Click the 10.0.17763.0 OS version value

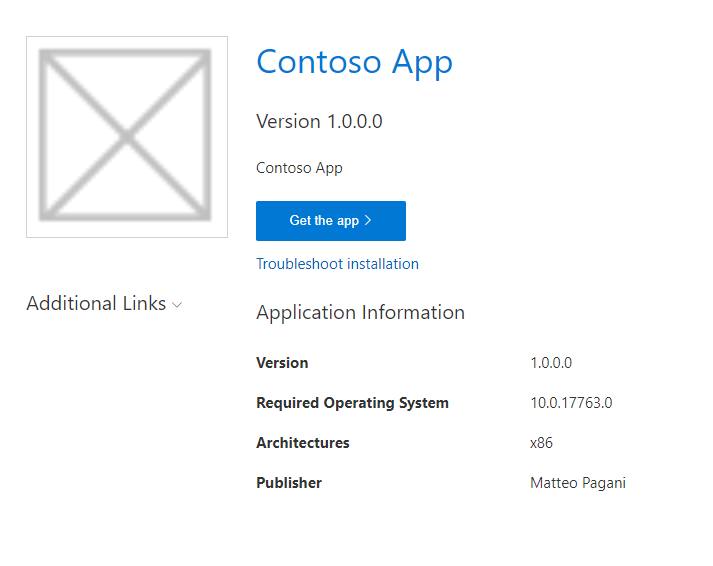[x=571, y=403]
